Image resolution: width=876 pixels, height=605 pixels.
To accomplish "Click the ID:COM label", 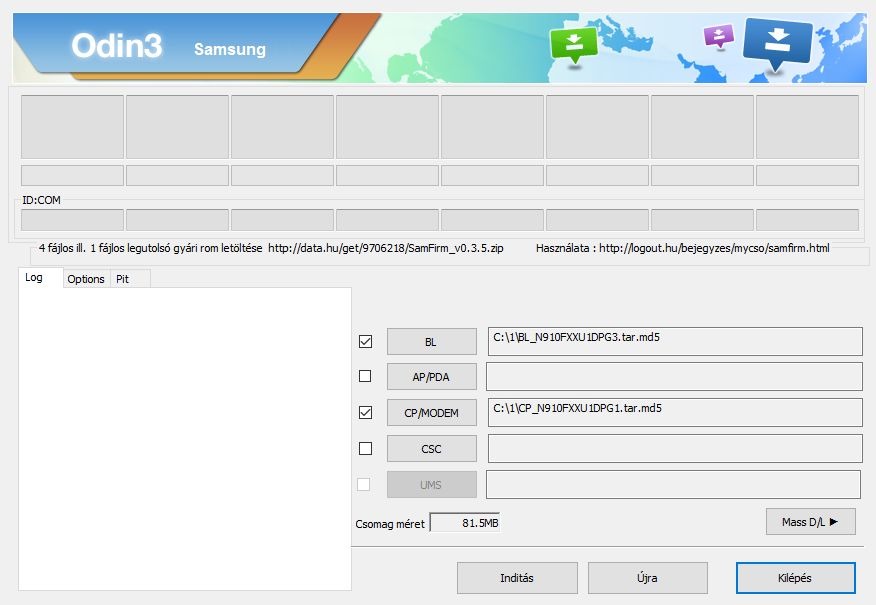I will tap(41, 200).
